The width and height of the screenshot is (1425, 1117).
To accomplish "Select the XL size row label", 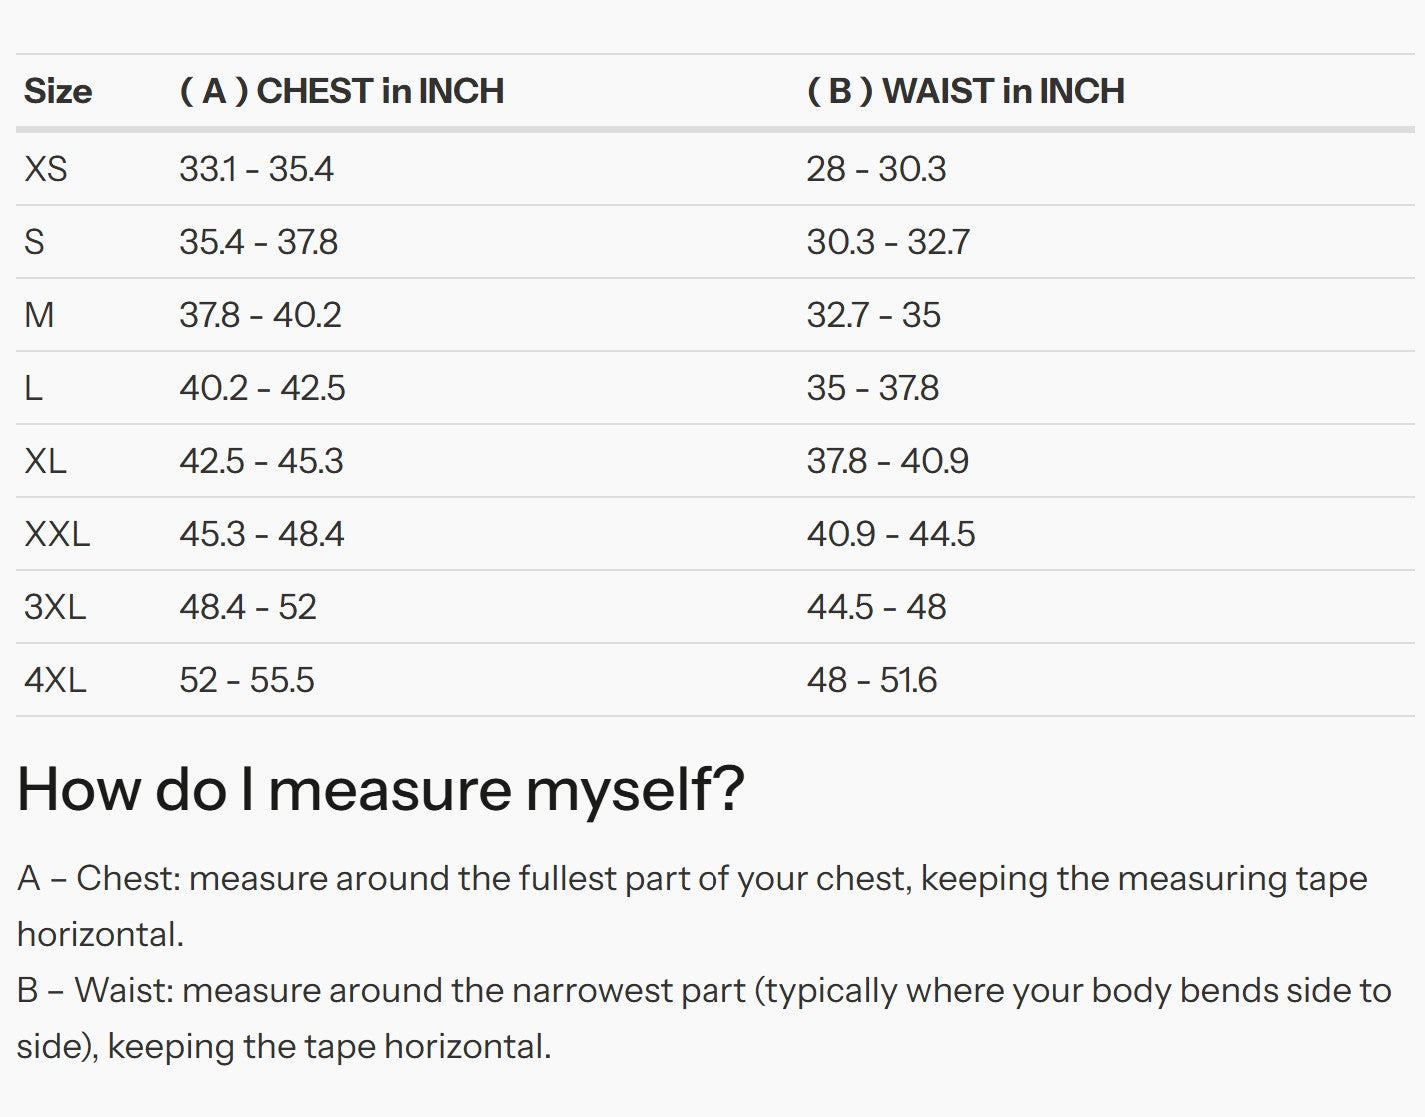I will [45, 461].
